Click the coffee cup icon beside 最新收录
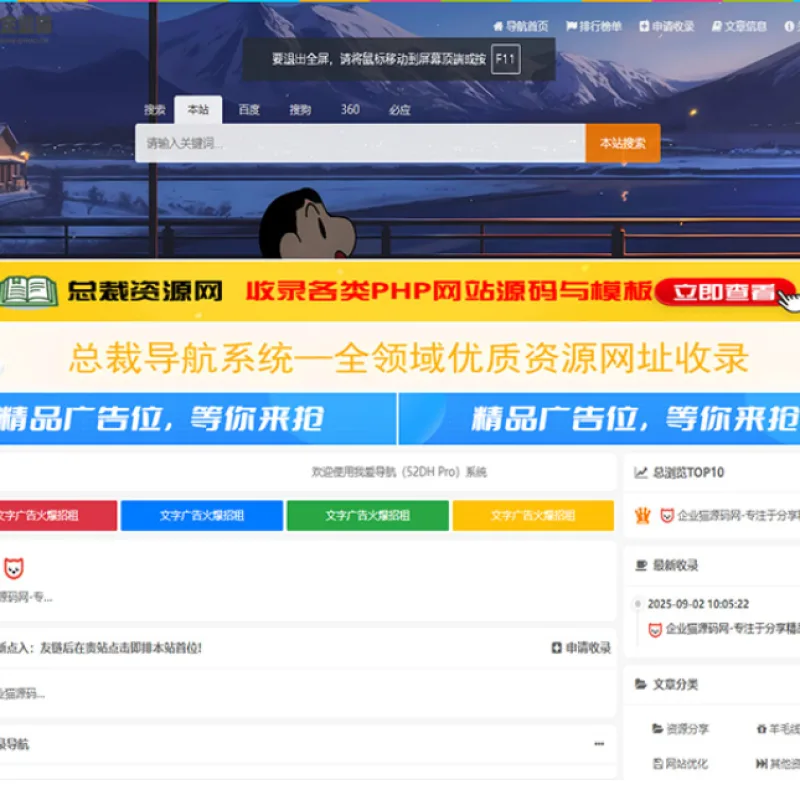 tap(641, 565)
